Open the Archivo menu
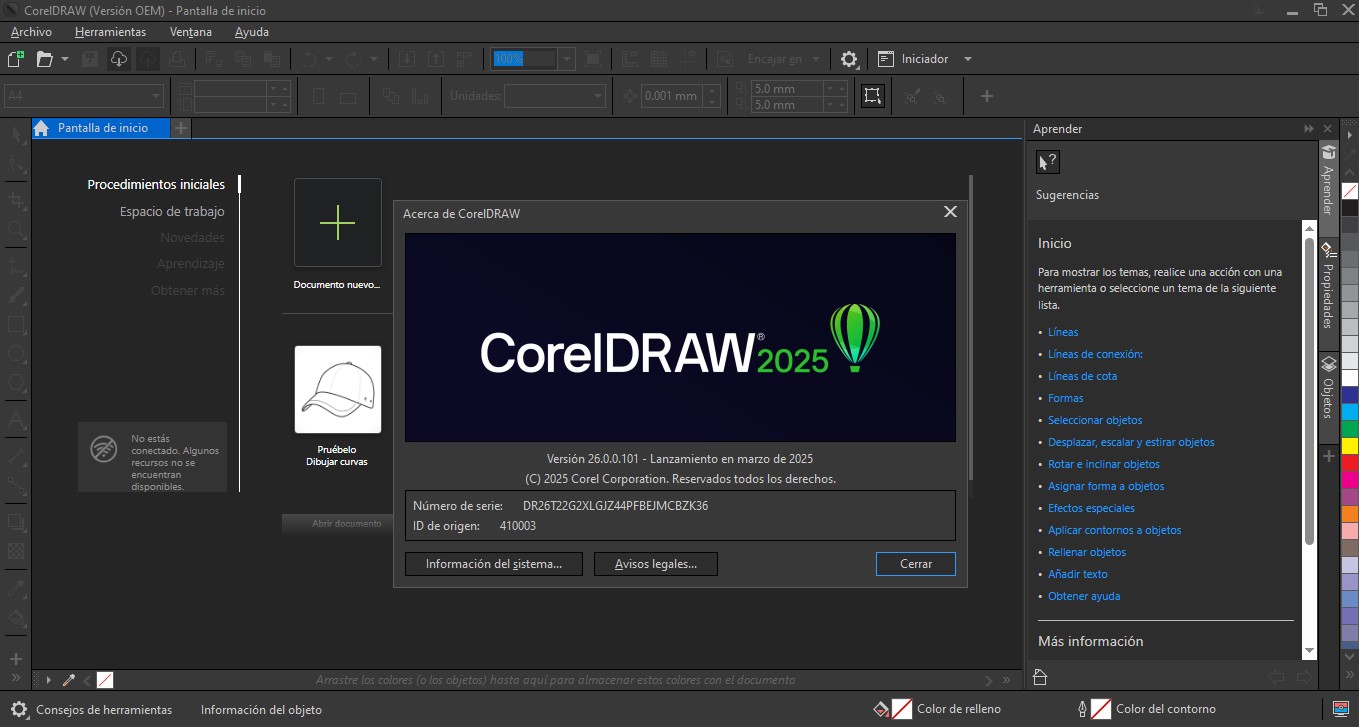This screenshot has width=1359, height=727. [x=30, y=31]
